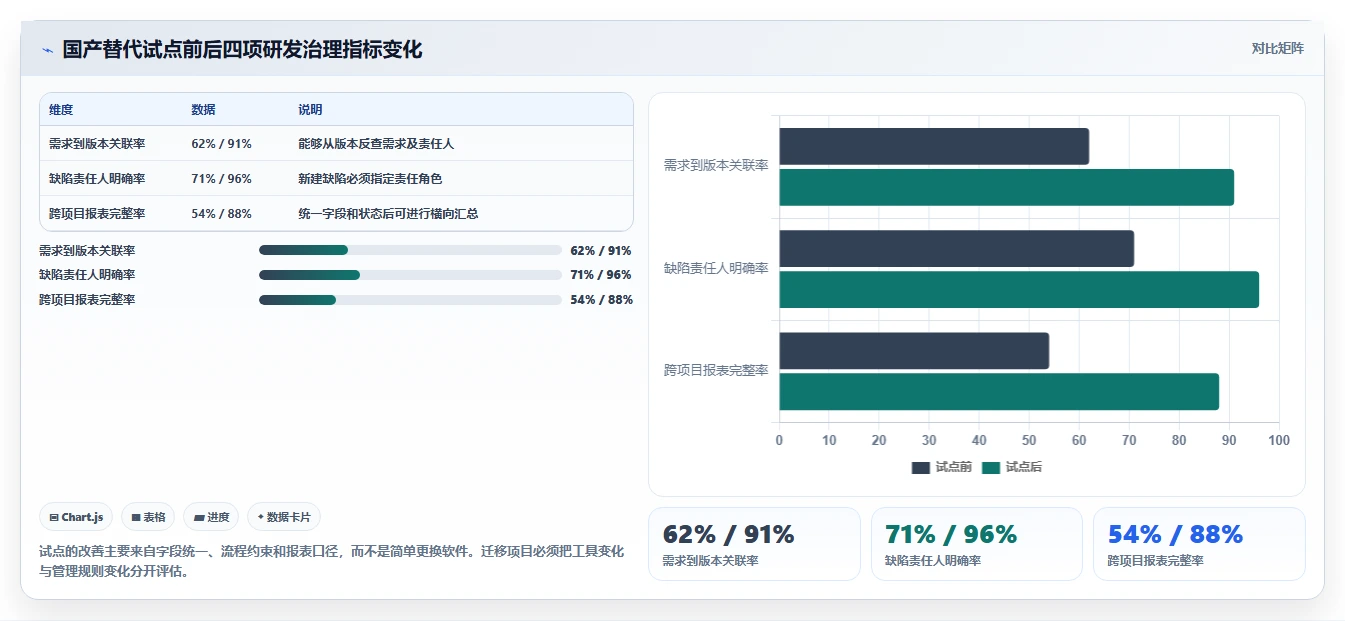Click table cell 54% / 88%
This screenshot has width=1345, height=621.
[221, 214]
